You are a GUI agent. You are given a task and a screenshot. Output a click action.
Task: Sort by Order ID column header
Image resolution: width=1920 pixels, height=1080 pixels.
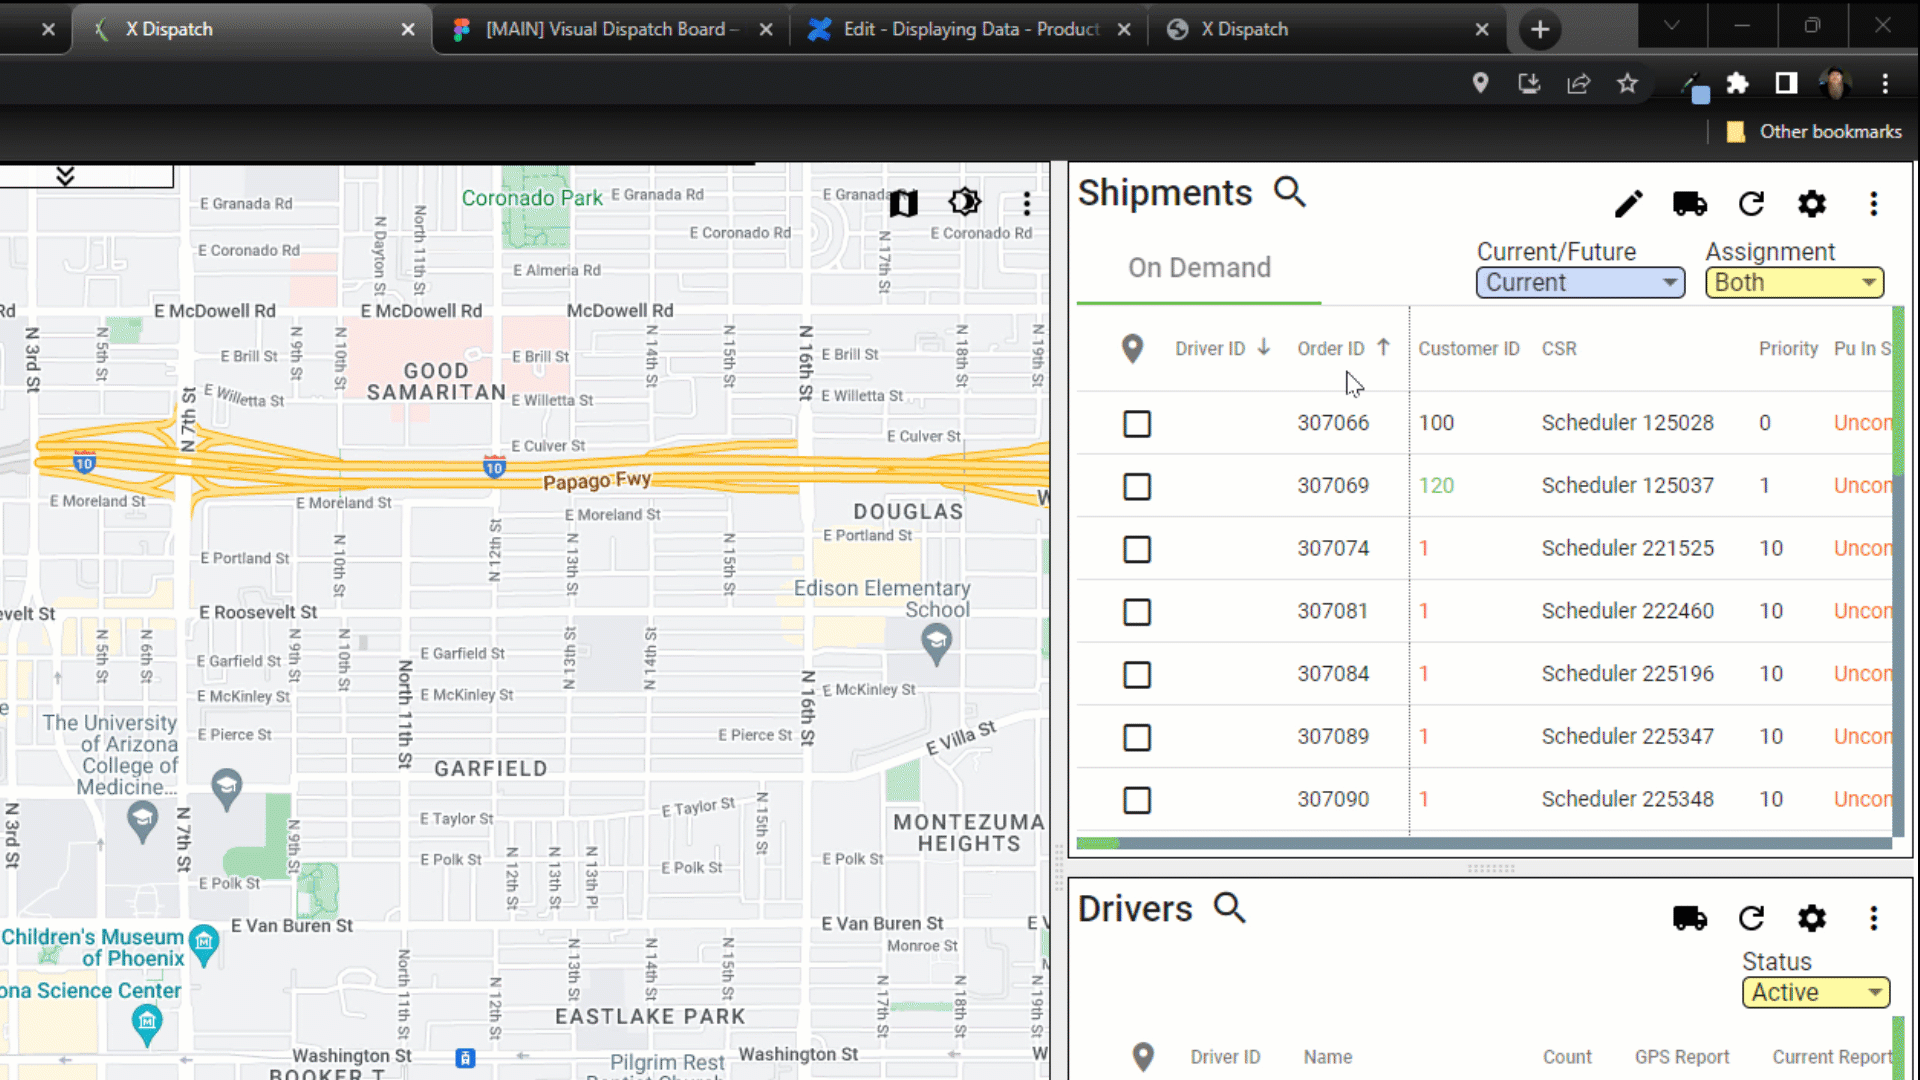1330,349
